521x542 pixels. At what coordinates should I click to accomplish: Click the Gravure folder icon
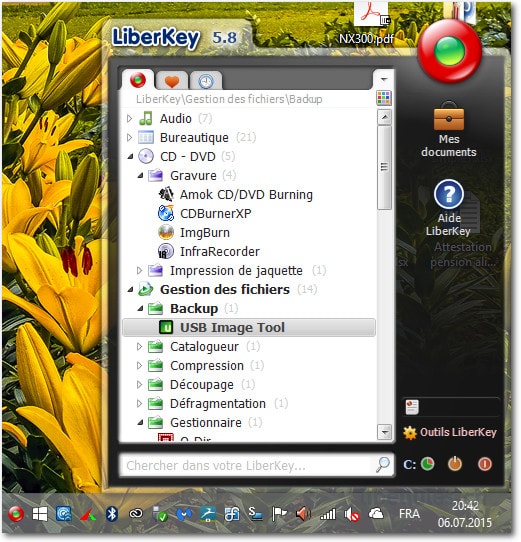tap(156, 175)
